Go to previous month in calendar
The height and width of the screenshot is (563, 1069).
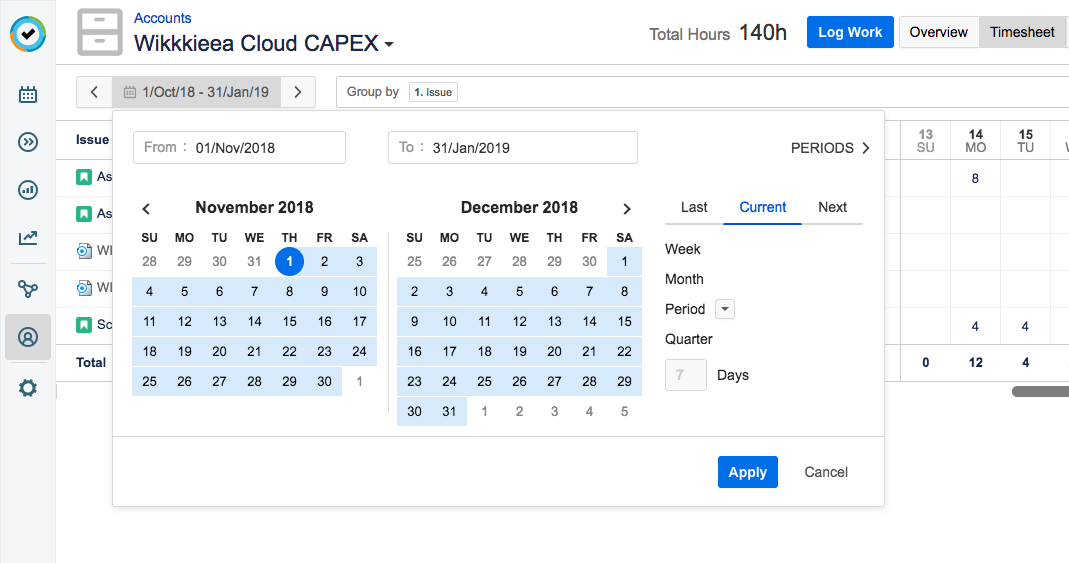click(x=146, y=209)
